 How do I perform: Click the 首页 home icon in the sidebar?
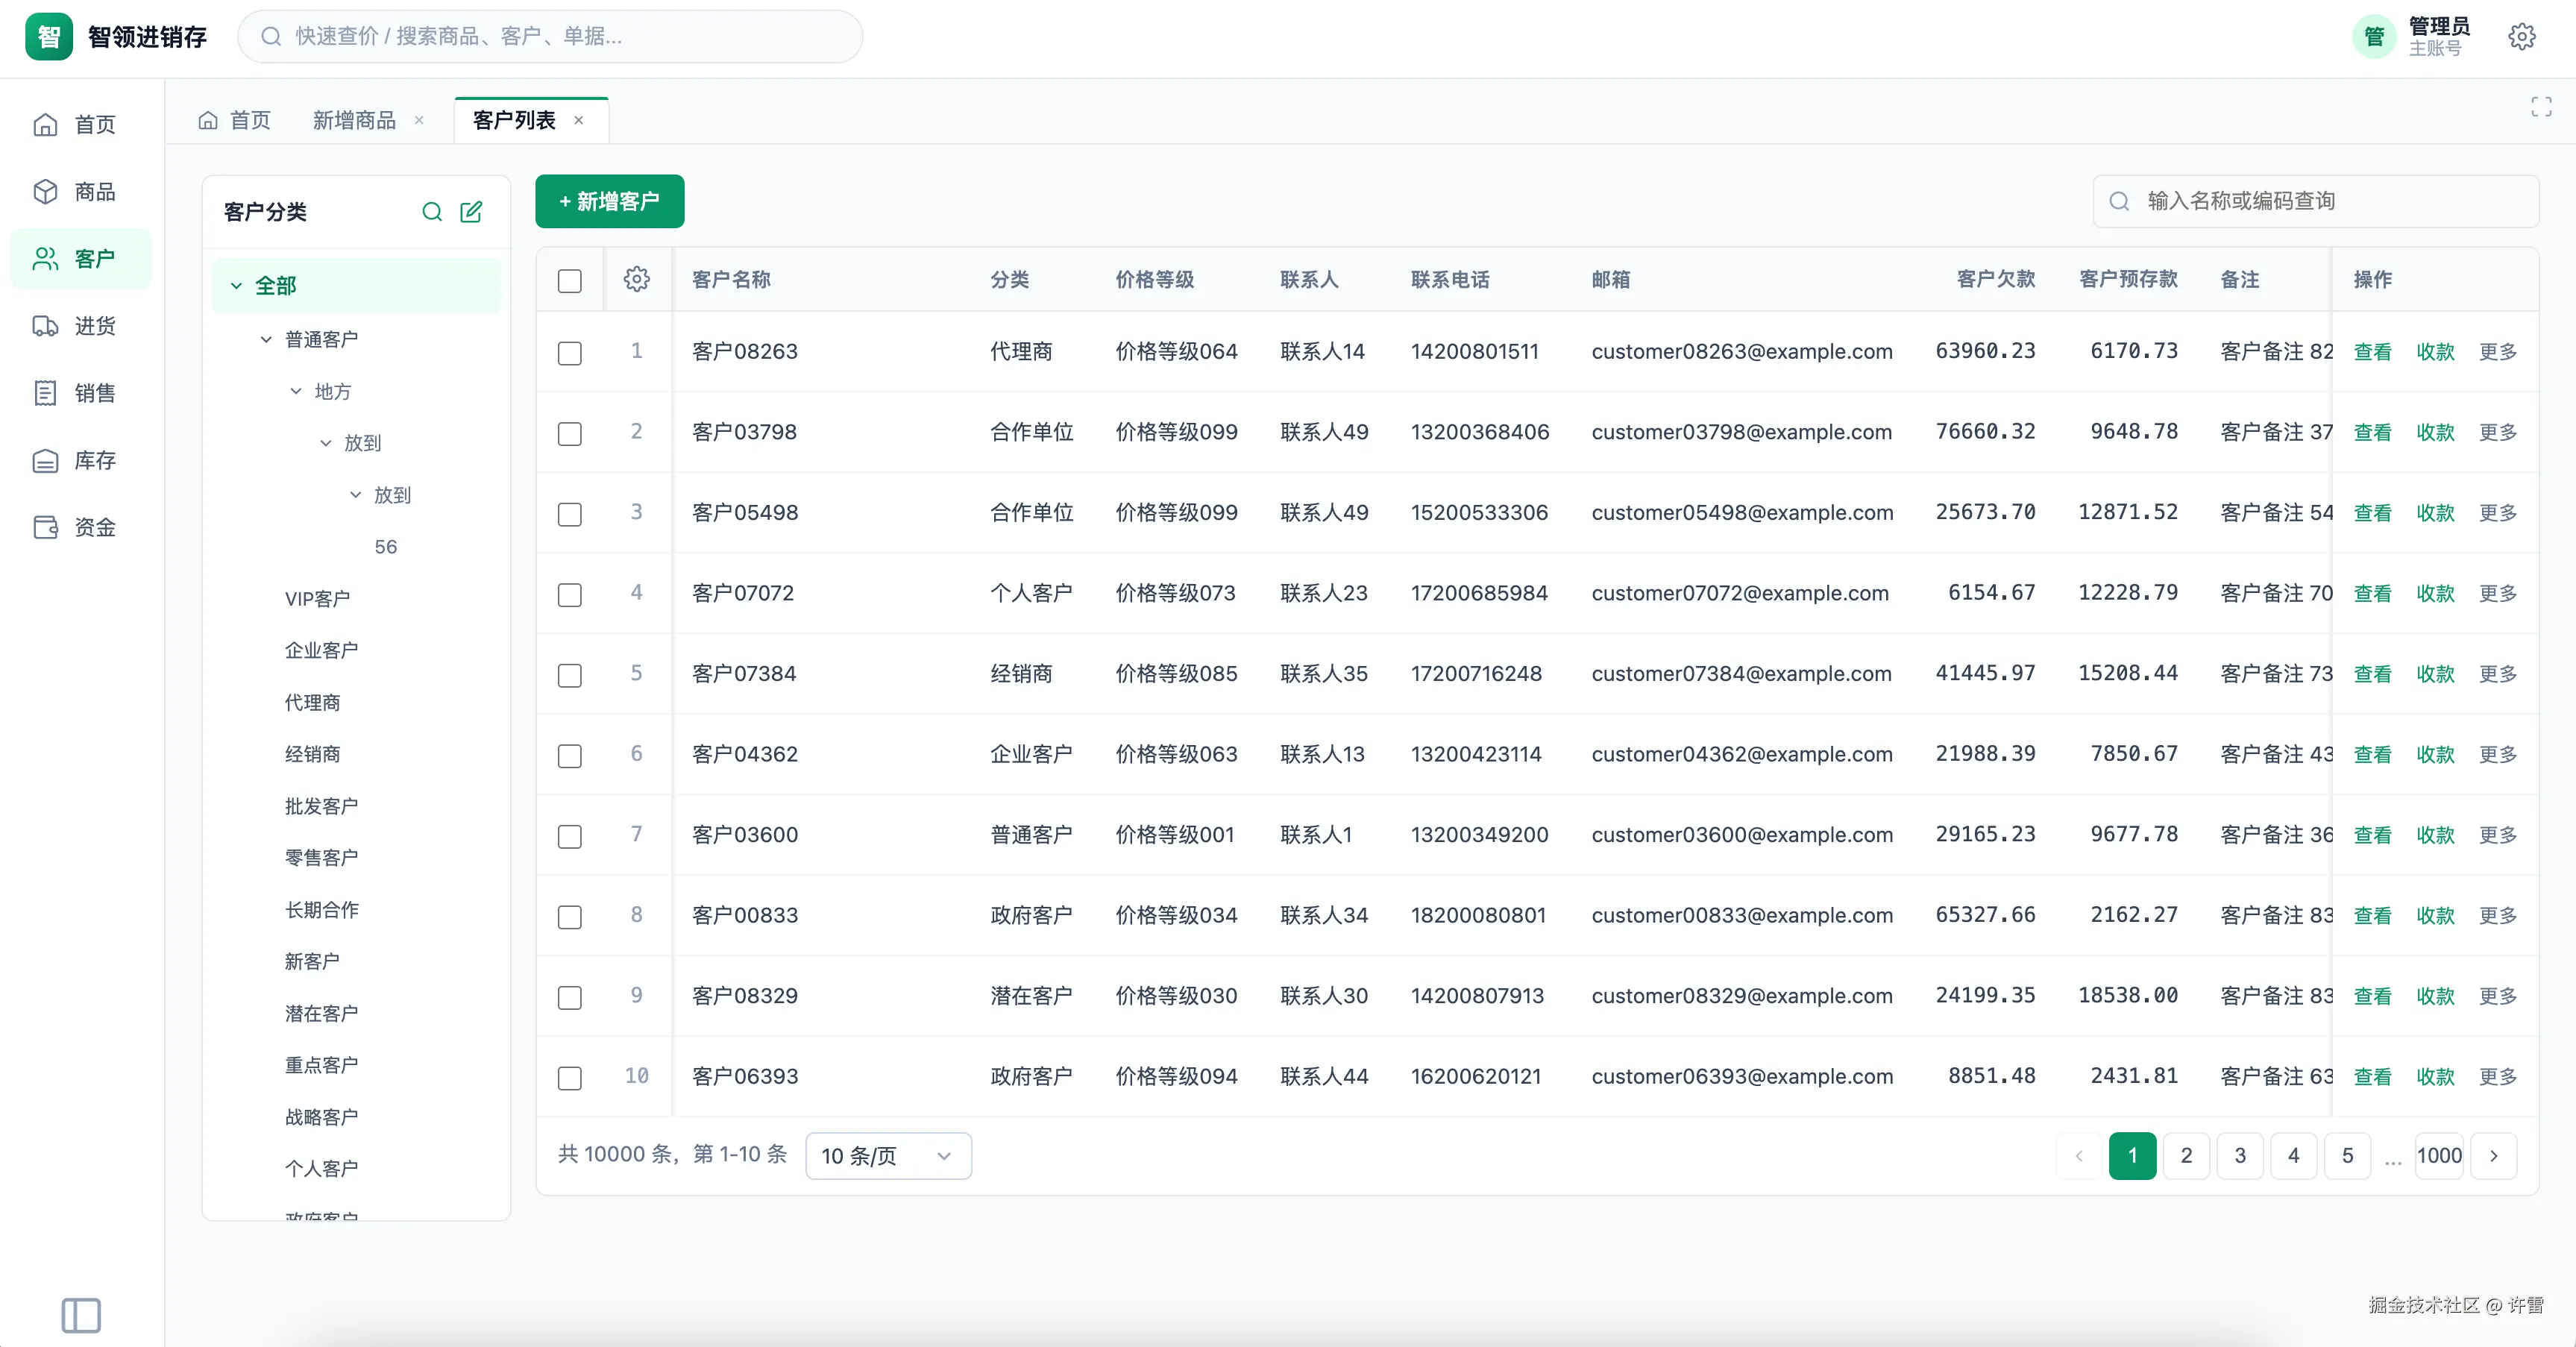point(46,124)
